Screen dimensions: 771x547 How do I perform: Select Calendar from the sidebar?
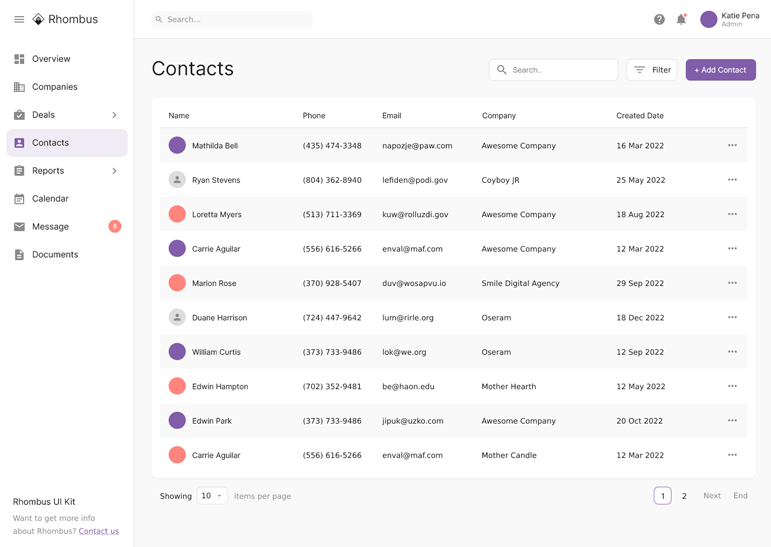pyautogui.click(x=50, y=199)
